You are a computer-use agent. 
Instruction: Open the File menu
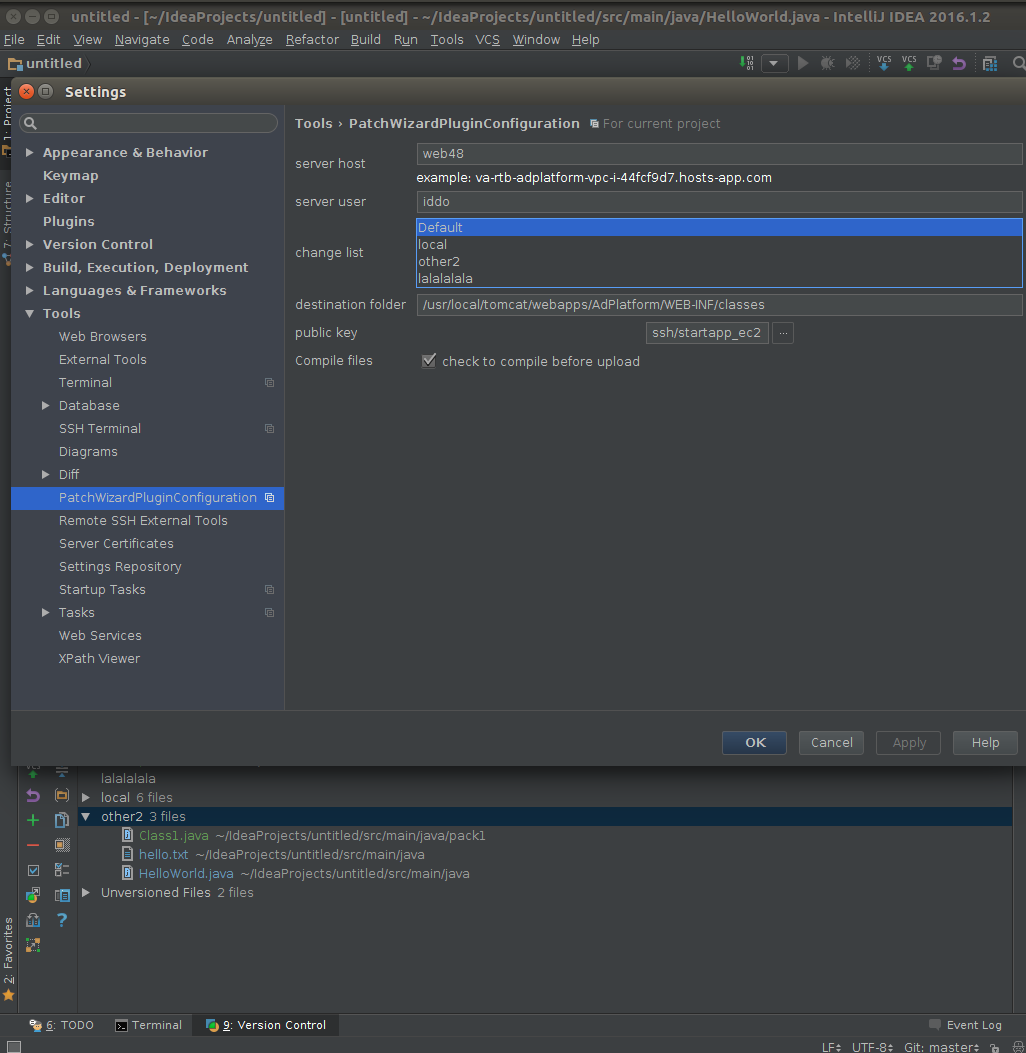[14, 40]
